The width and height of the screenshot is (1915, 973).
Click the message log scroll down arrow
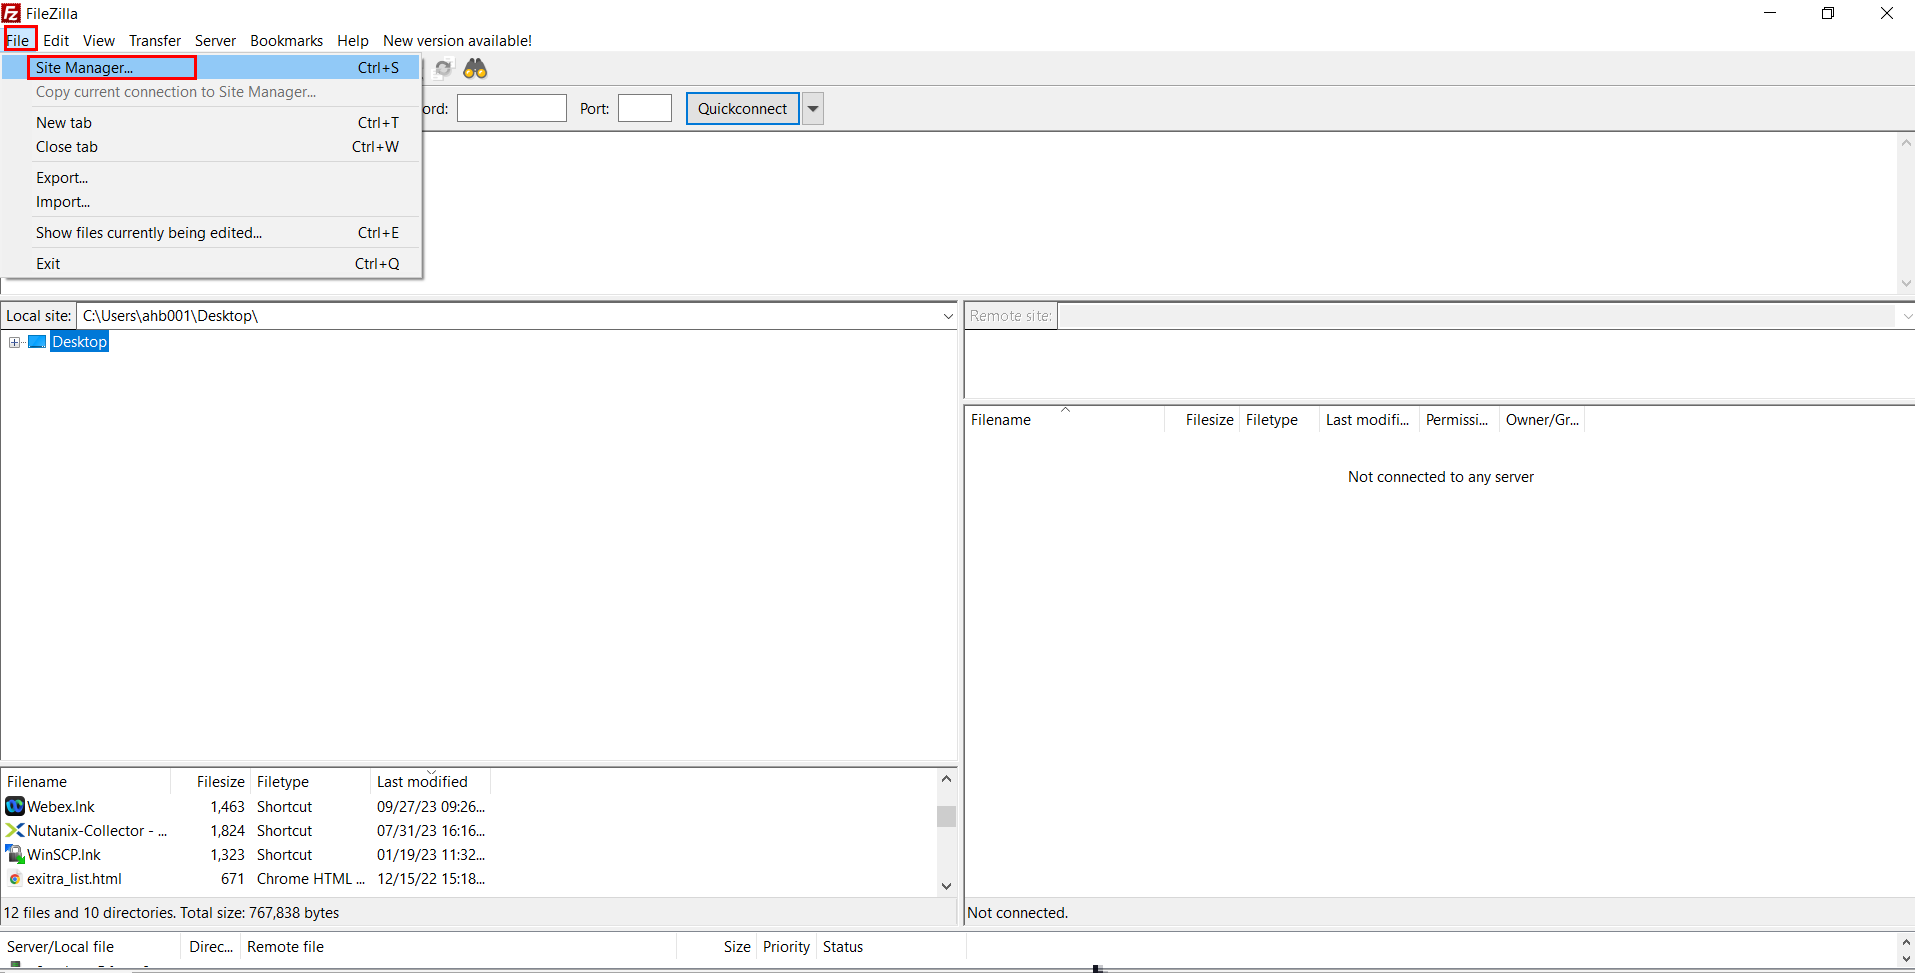click(x=1906, y=283)
